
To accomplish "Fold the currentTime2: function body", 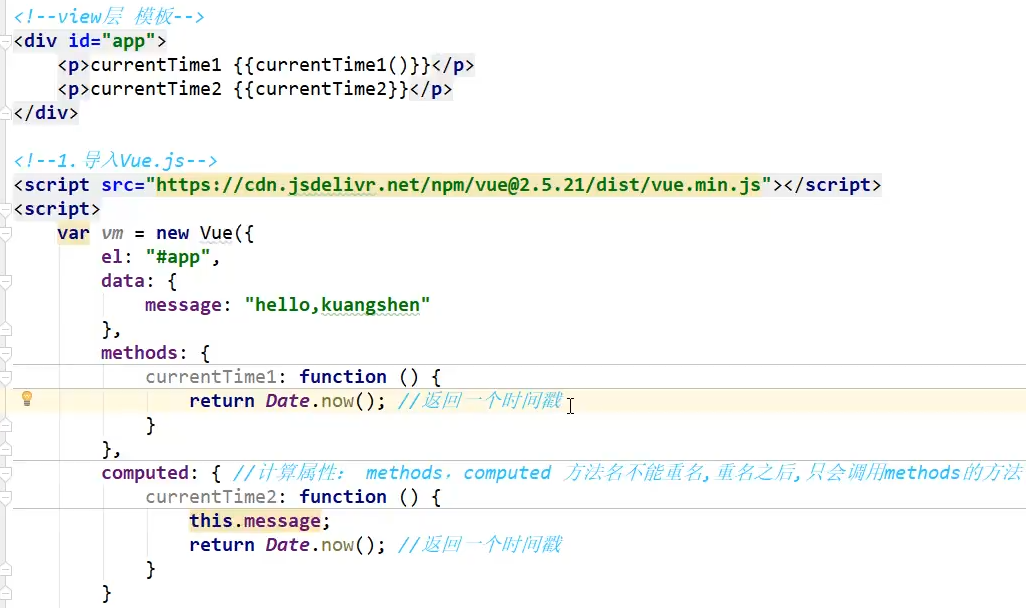I will click(x=6, y=497).
